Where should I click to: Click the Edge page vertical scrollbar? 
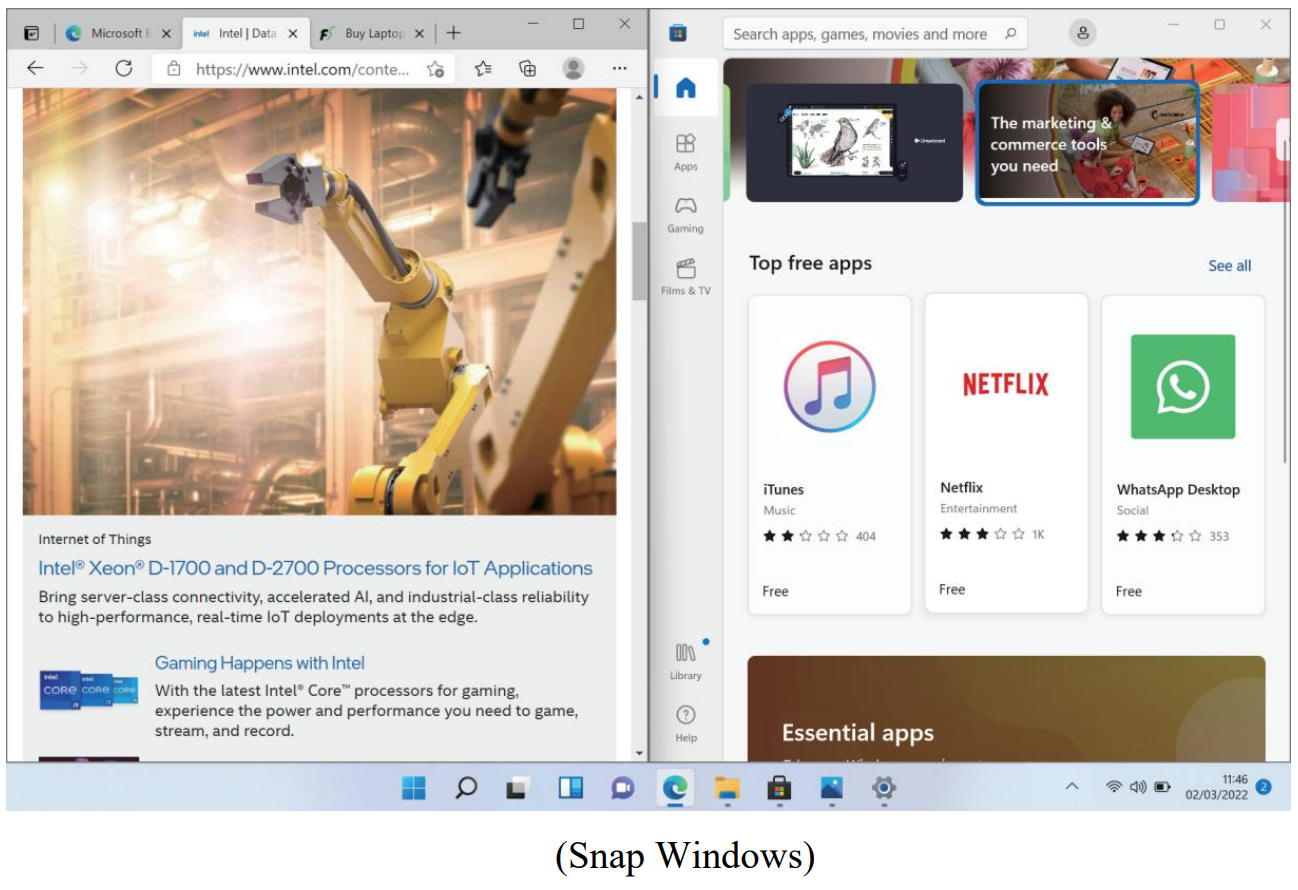(x=639, y=260)
